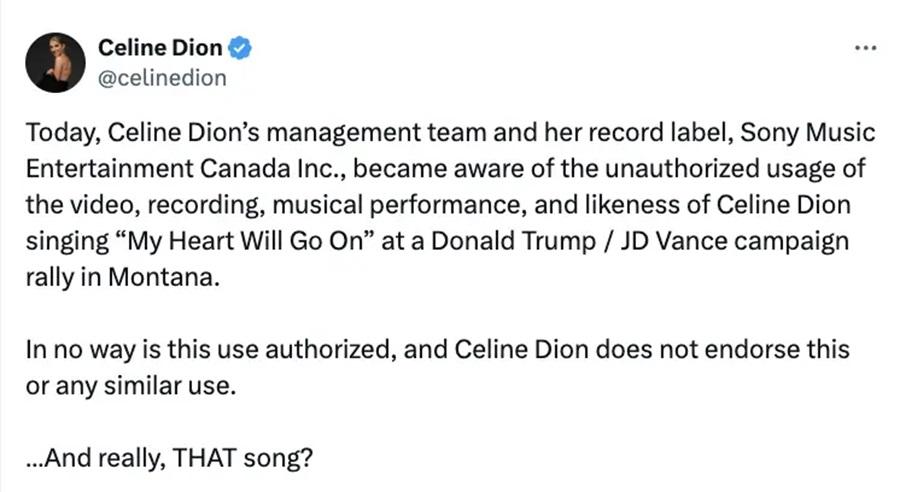Click the "or any similar use." line
This screenshot has height=492, width=900.
tap(130, 385)
